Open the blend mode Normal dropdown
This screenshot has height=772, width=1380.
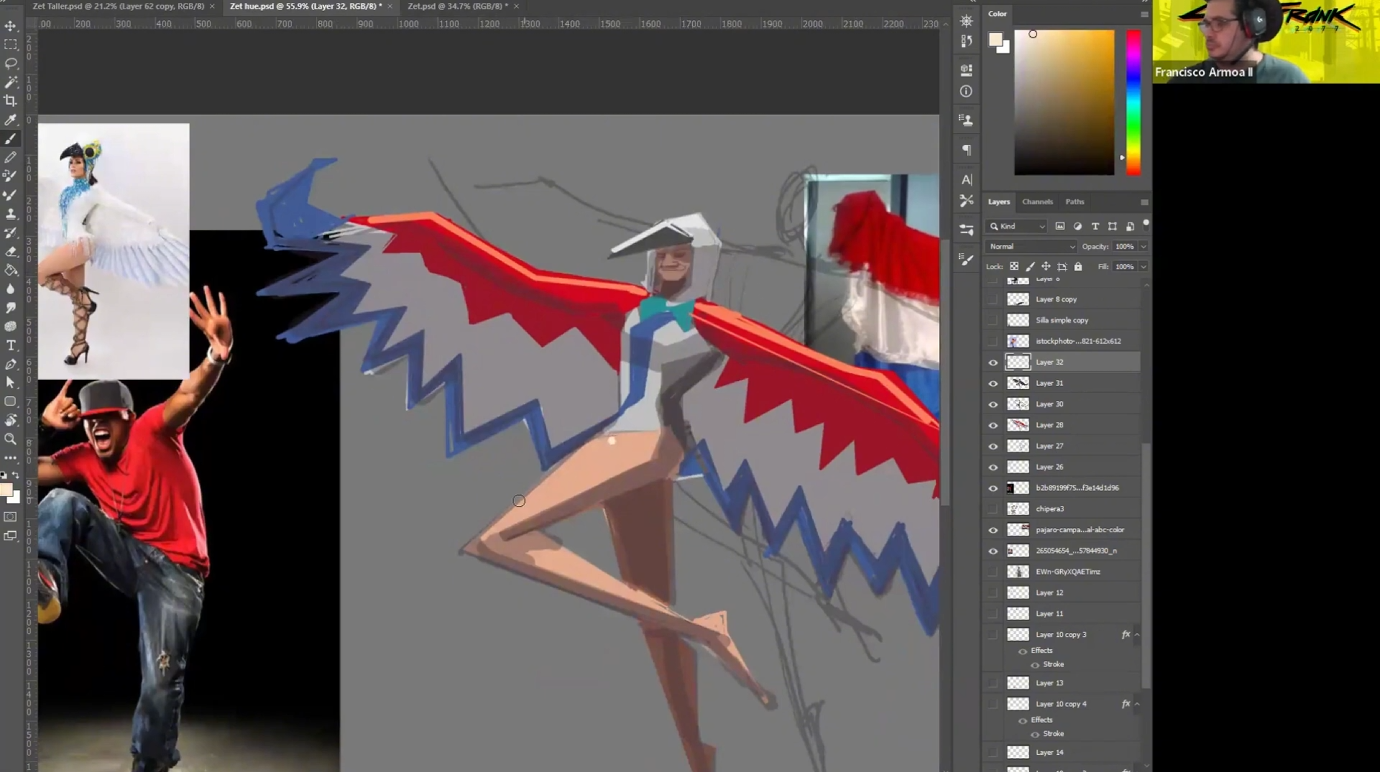coord(1031,247)
